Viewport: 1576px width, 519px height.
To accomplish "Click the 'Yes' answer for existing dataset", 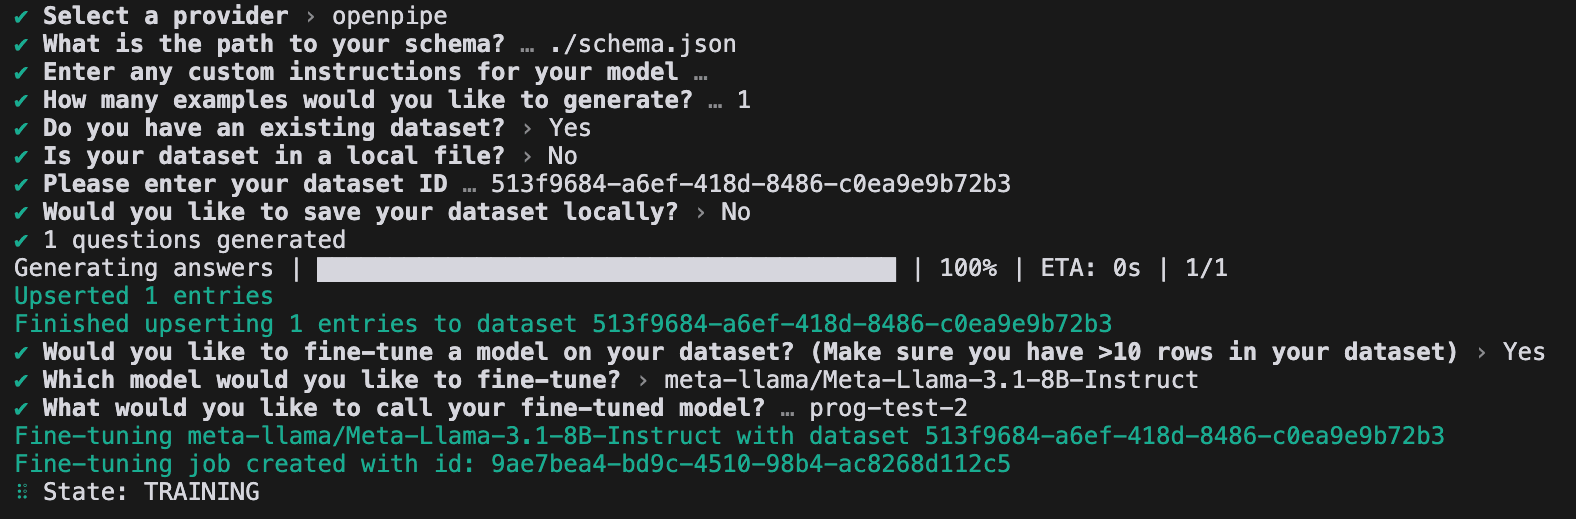I will point(569,128).
